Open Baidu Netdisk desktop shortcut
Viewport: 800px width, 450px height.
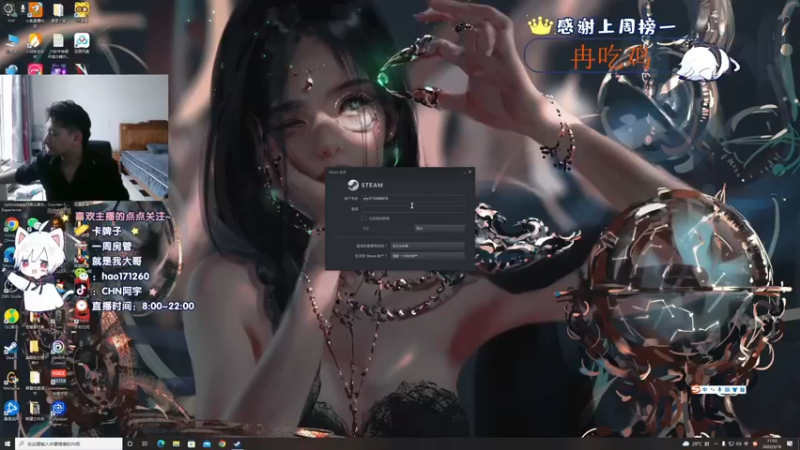click(x=81, y=40)
